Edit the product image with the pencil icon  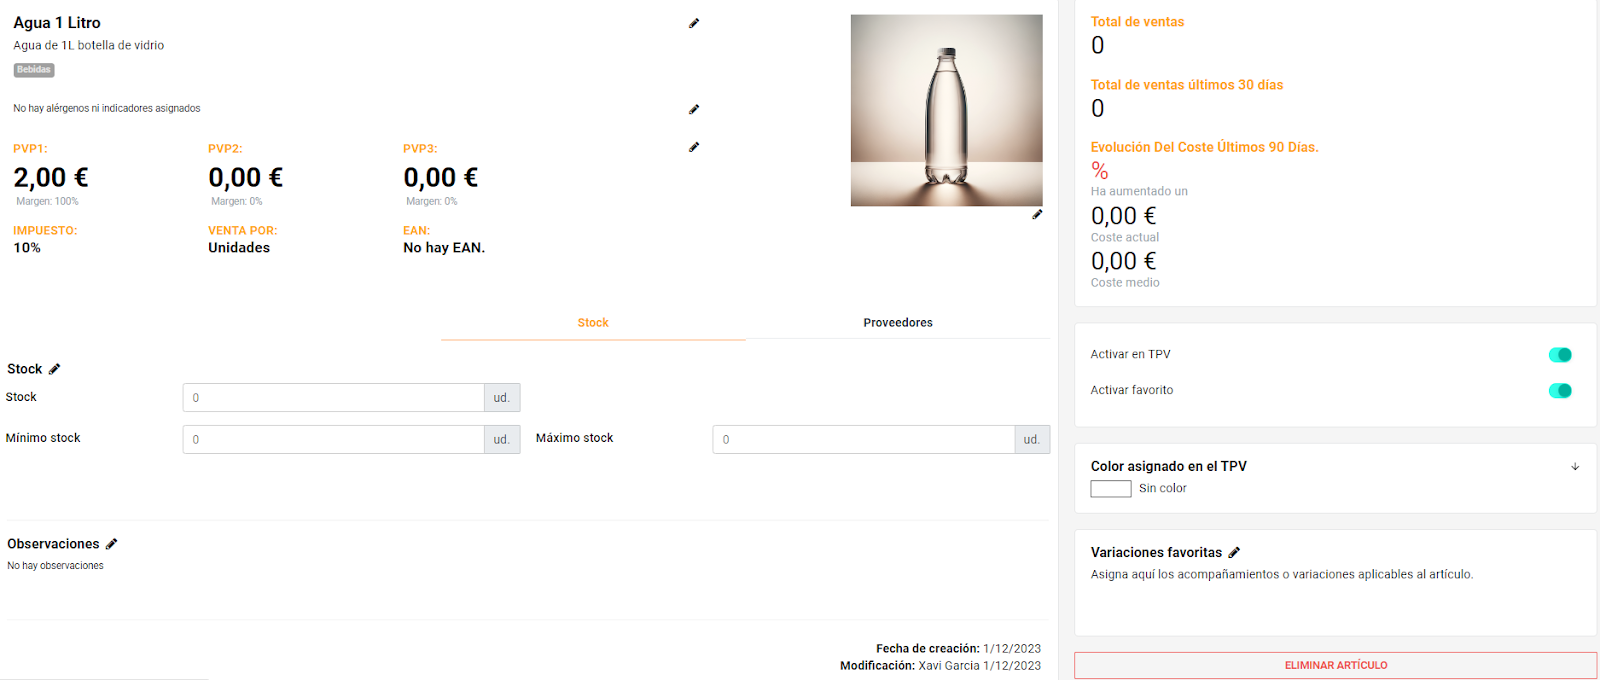(1037, 214)
